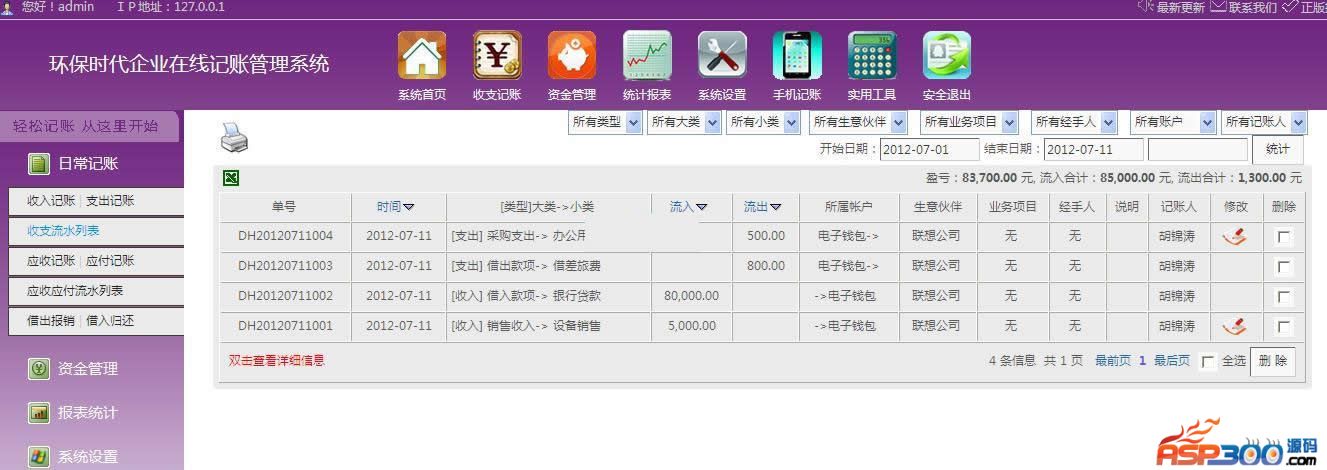The height and width of the screenshot is (470, 1327).
Task: Click page number 1 in pagination
Action: tap(1142, 360)
